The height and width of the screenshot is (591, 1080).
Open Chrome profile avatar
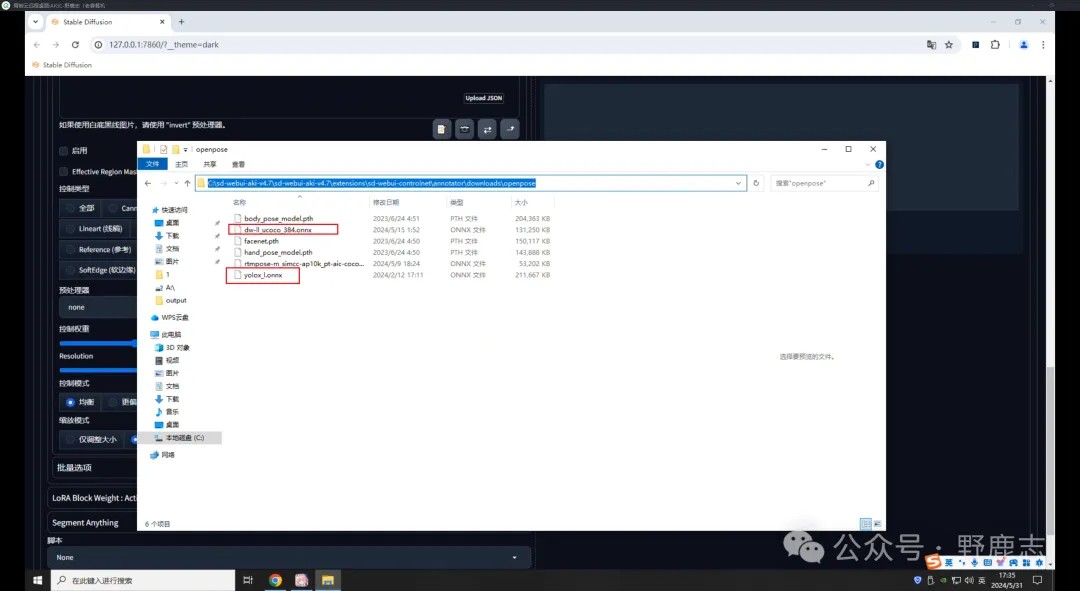point(1024,45)
